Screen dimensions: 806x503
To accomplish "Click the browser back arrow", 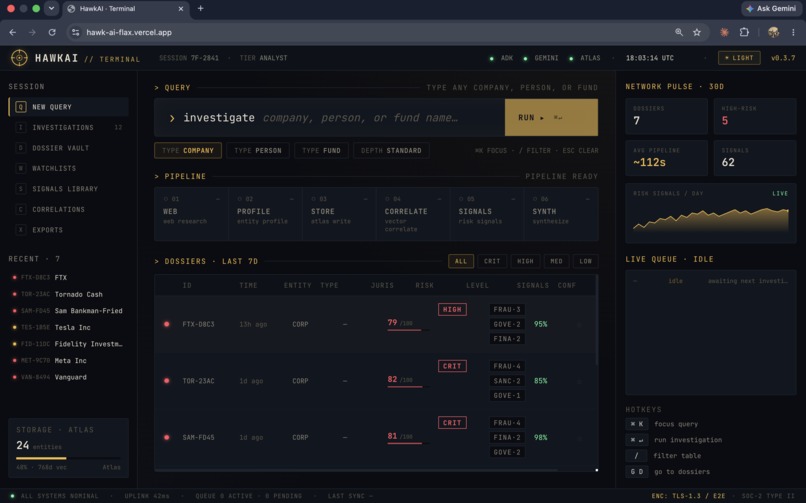I will (13, 32).
